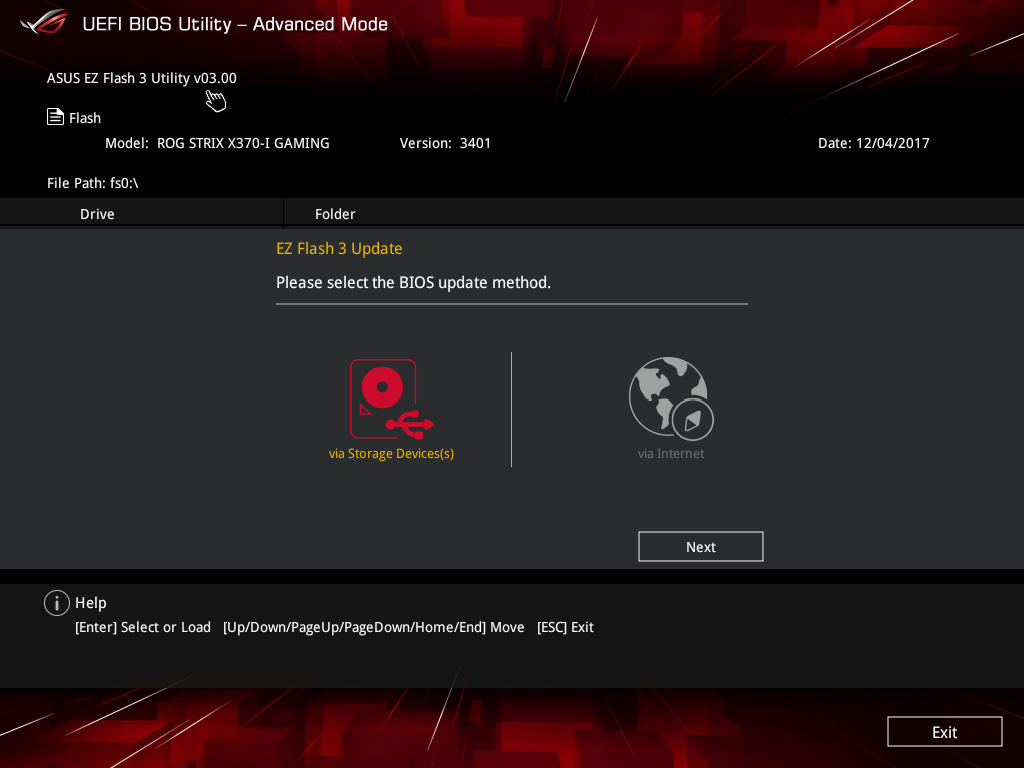Click the Model ROG STRIX X370-I GAMING text
This screenshot has width=1024, height=768.
pos(217,143)
